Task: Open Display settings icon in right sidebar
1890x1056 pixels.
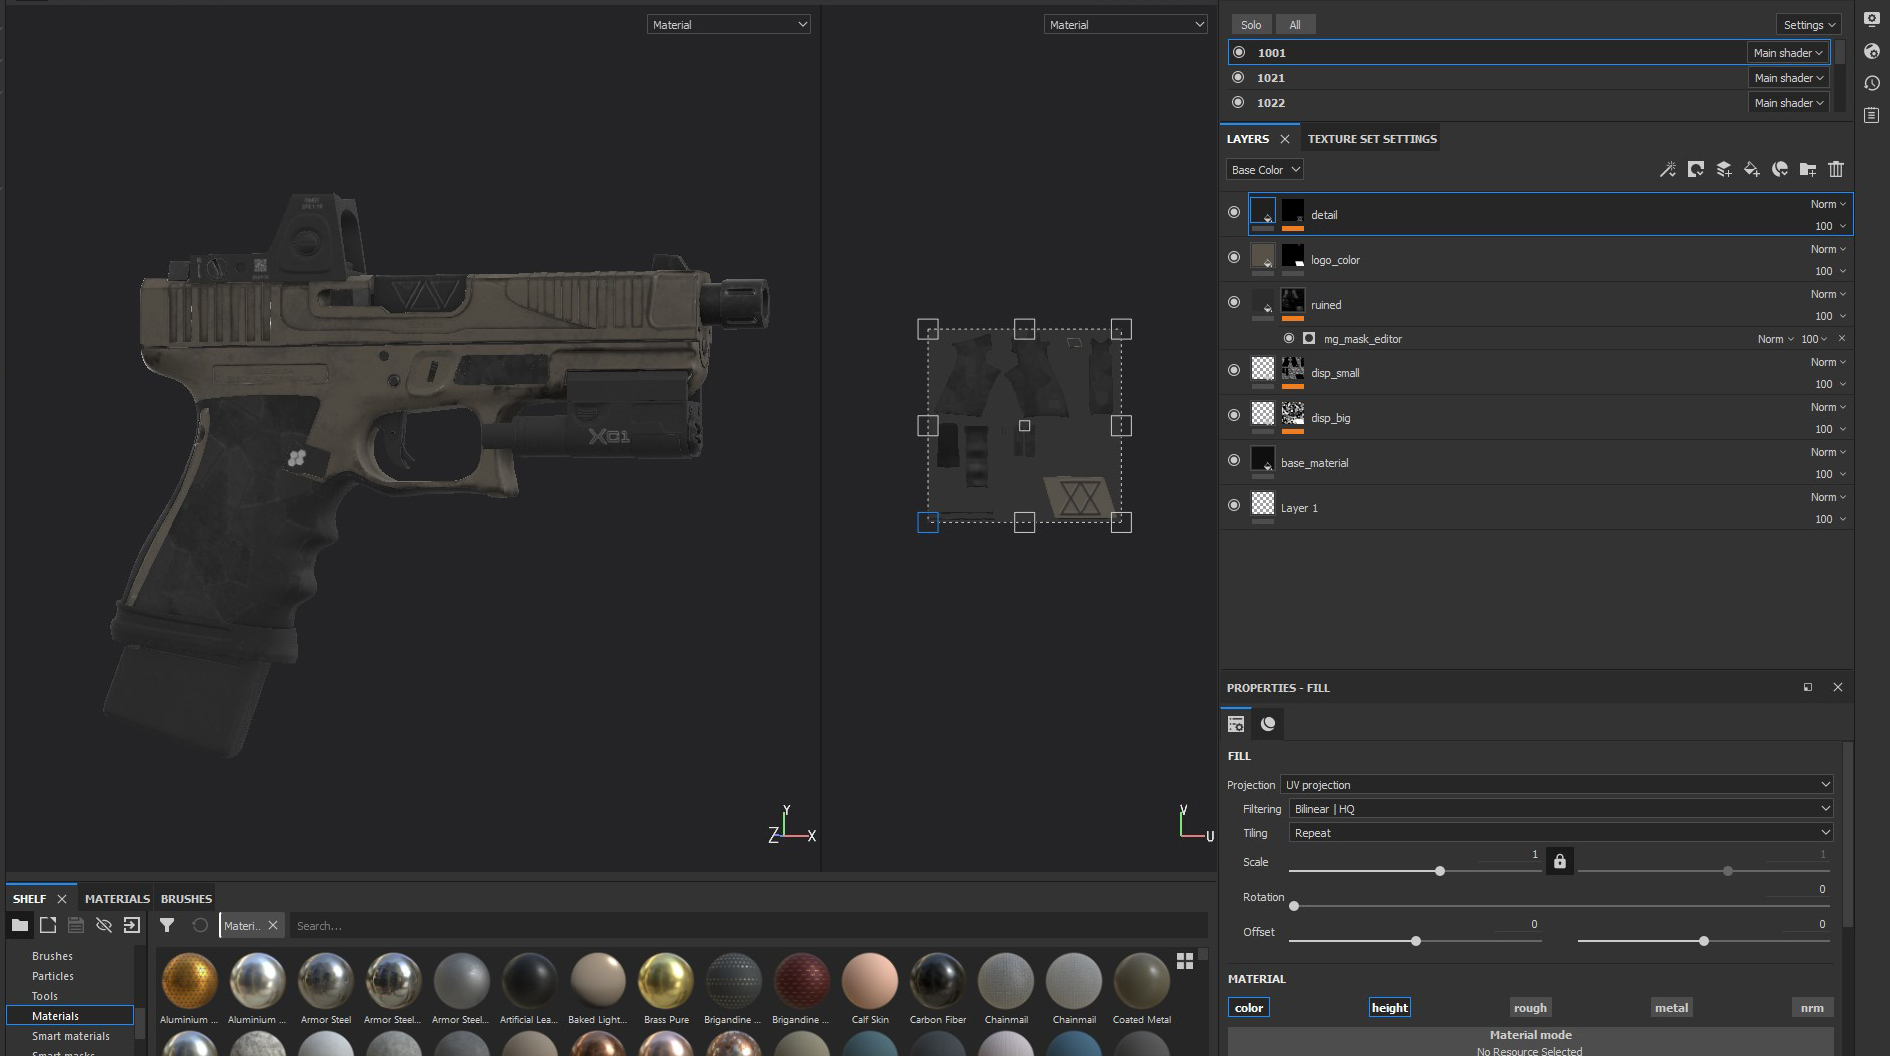Action: pos(1872,20)
